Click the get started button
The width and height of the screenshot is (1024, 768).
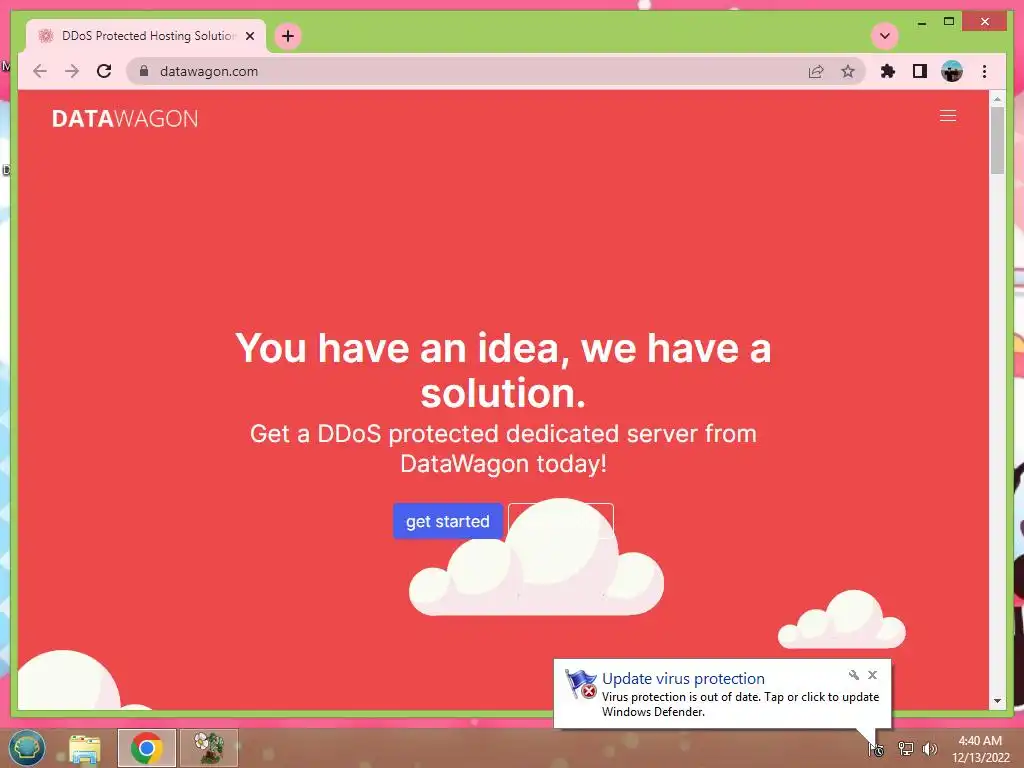pos(447,521)
